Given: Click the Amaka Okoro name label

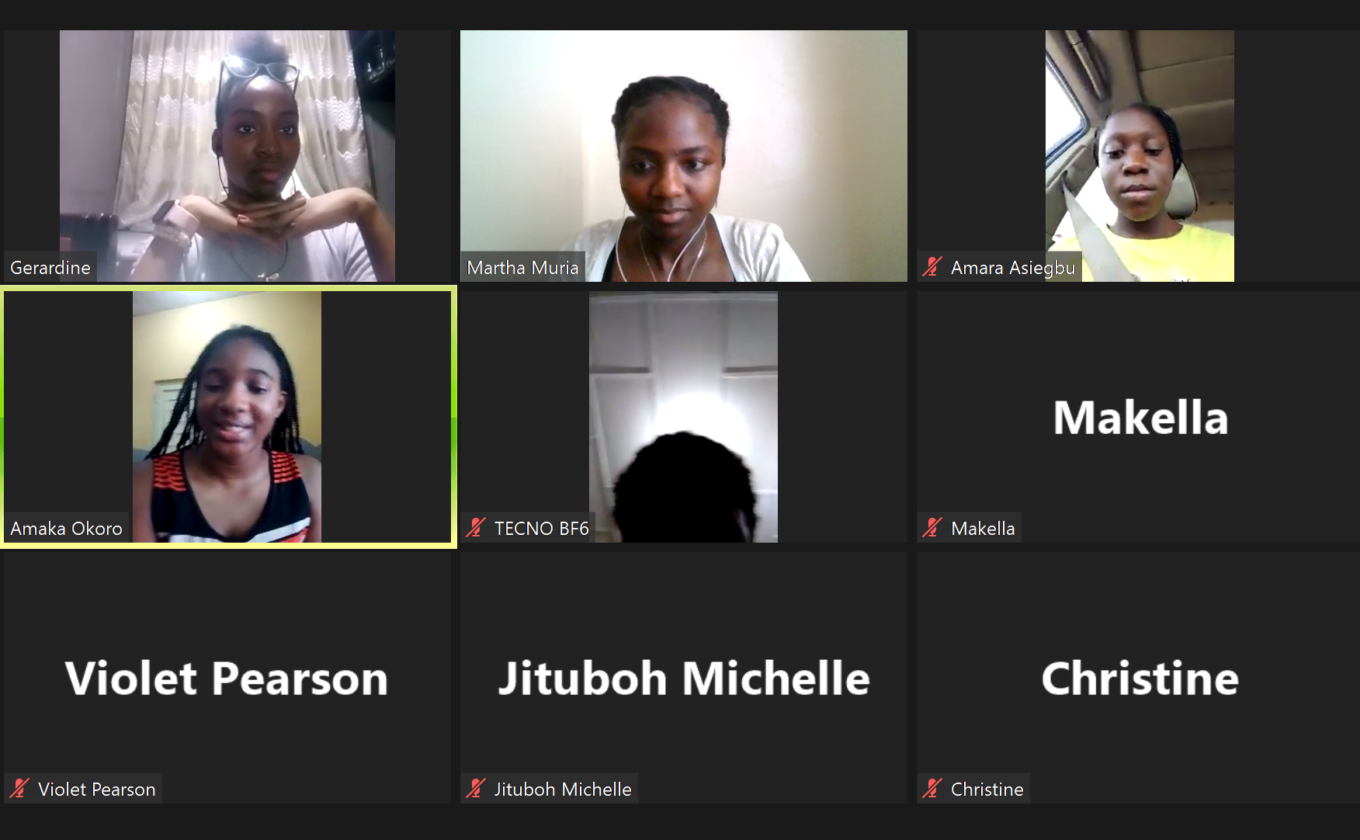Looking at the screenshot, I should point(66,528).
